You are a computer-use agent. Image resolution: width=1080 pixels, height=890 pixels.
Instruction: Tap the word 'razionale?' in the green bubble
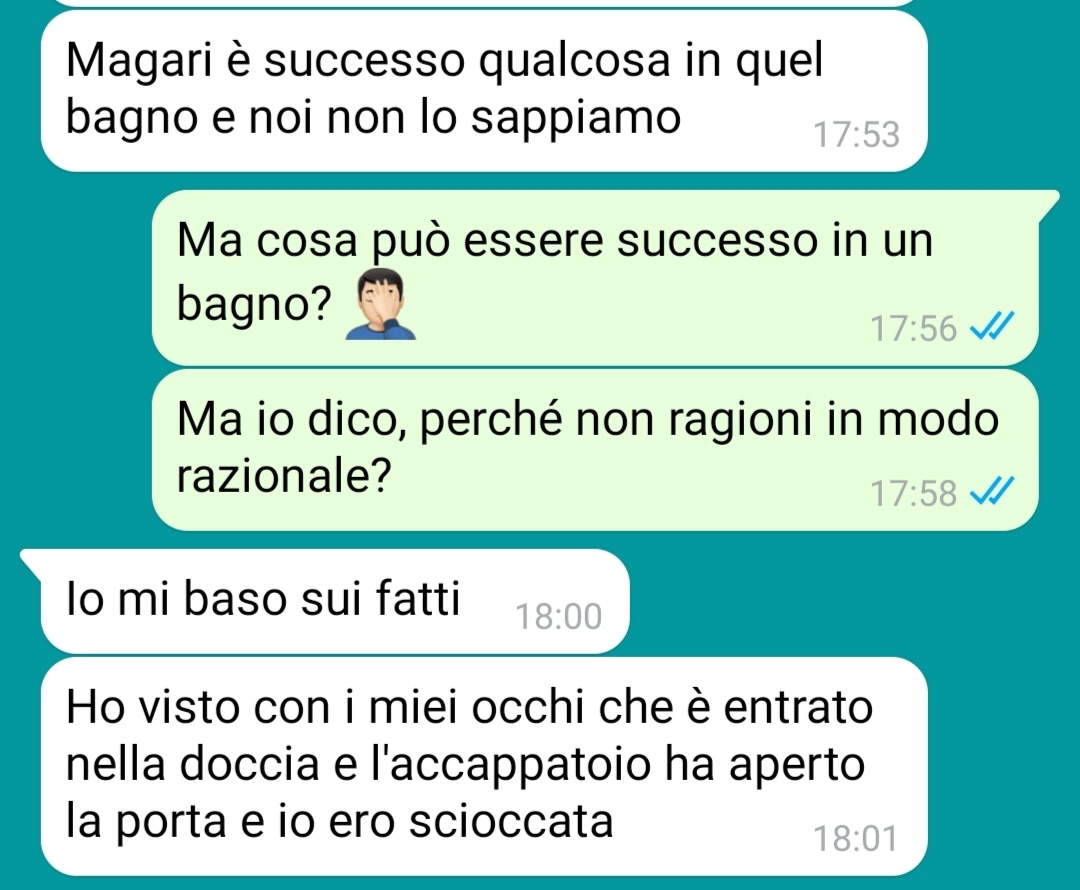click(x=284, y=476)
